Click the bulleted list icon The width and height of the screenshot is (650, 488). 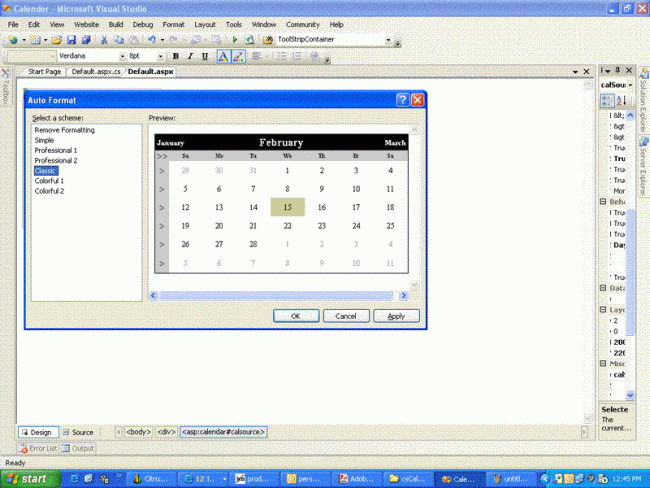[282, 56]
